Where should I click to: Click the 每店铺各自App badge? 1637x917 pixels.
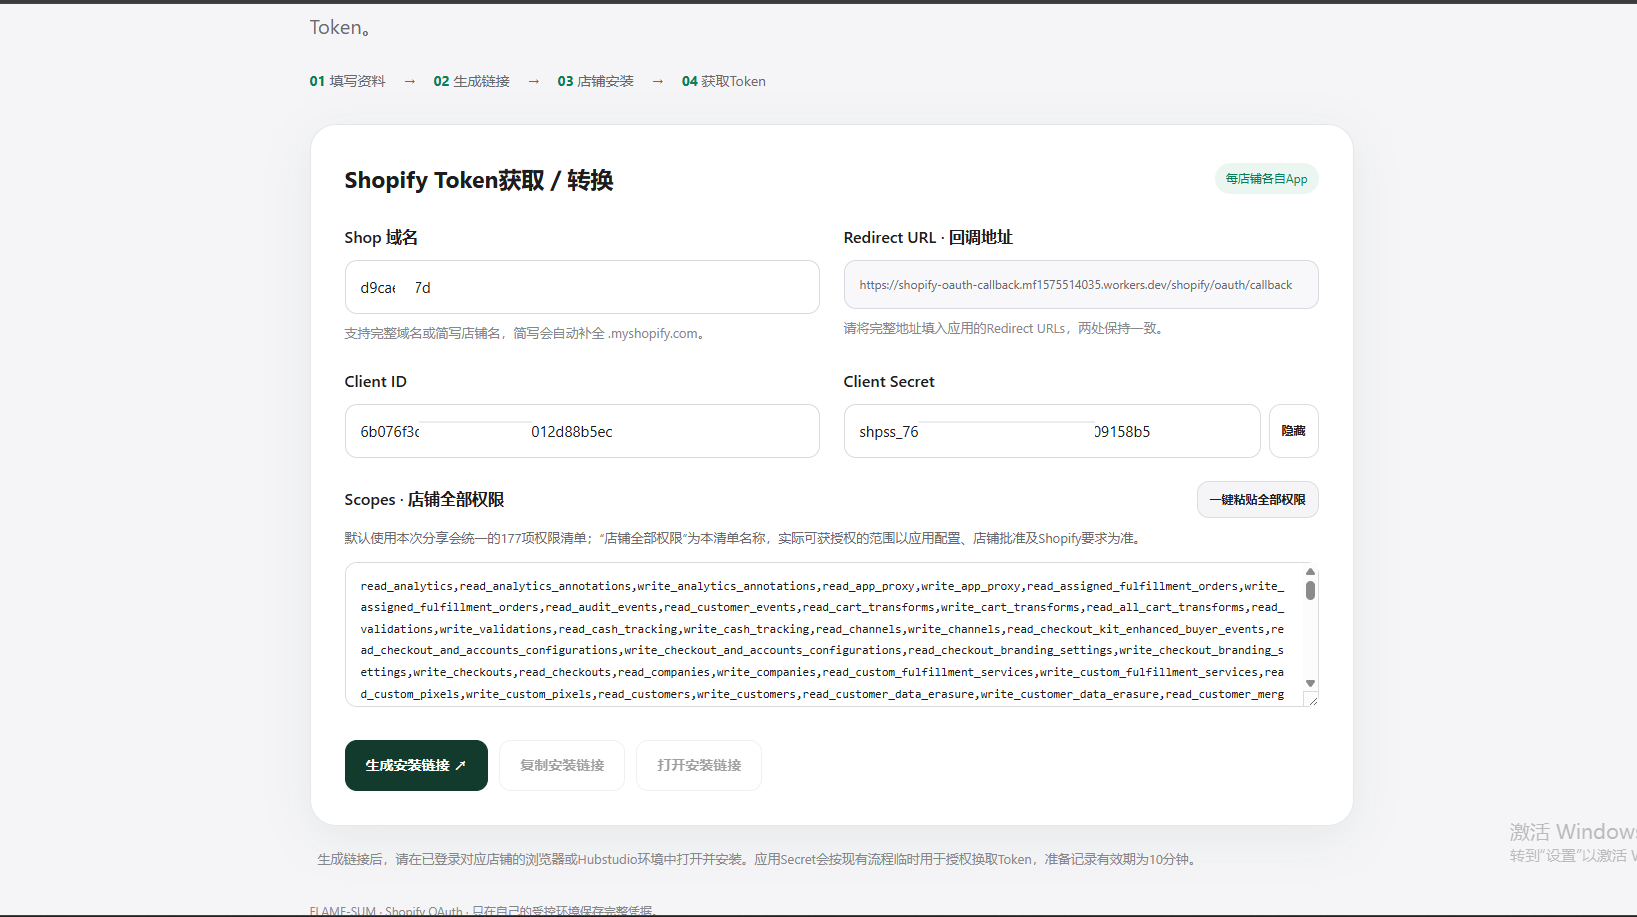coord(1266,179)
